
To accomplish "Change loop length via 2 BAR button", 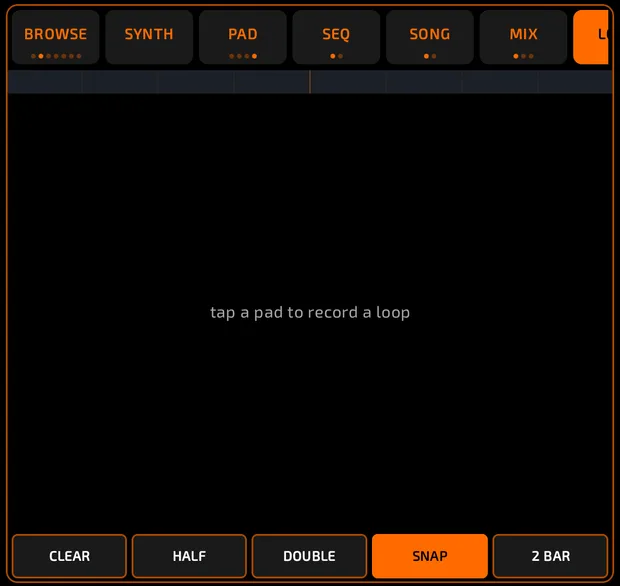I will 550,556.
